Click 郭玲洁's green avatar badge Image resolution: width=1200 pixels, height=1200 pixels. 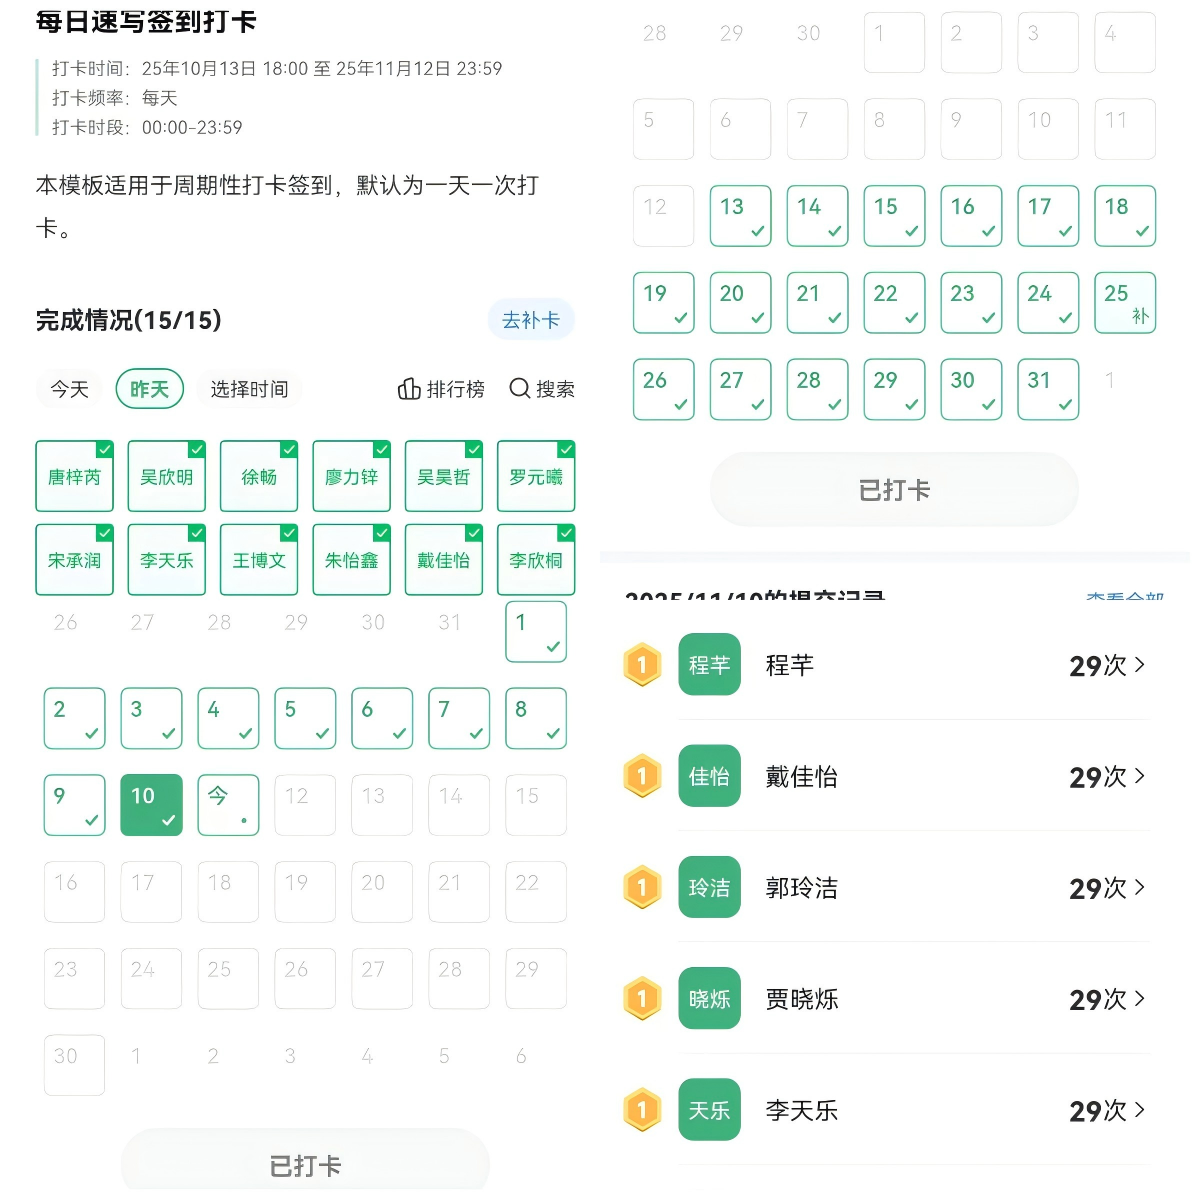click(x=709, y=887)
